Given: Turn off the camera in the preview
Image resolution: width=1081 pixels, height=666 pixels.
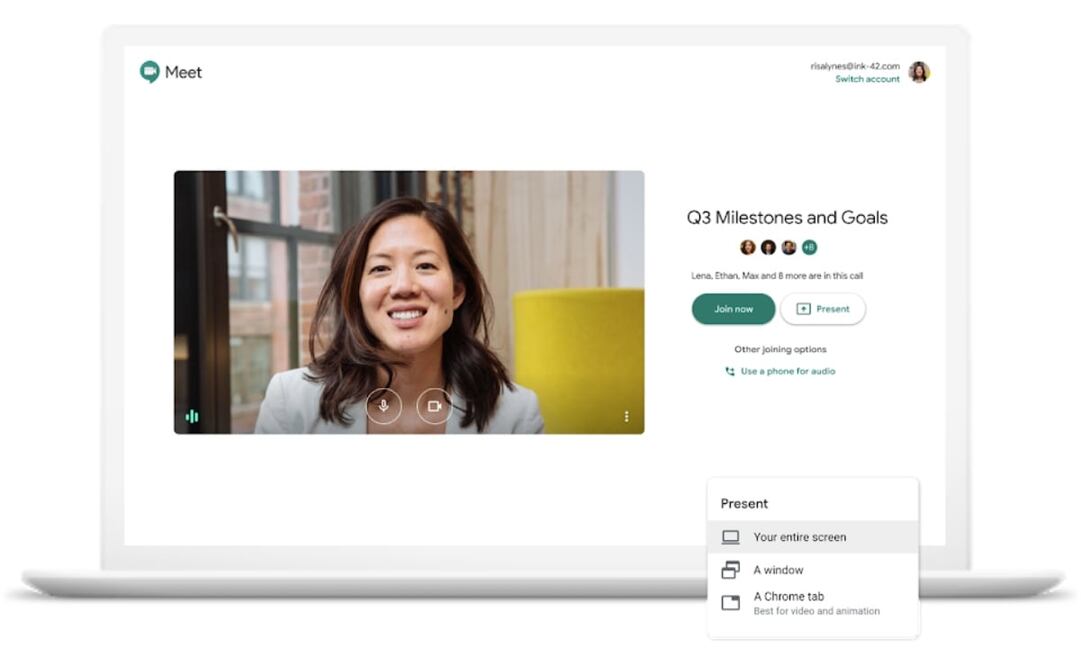Looking at the screenshot, I should [x=433, y=407].
